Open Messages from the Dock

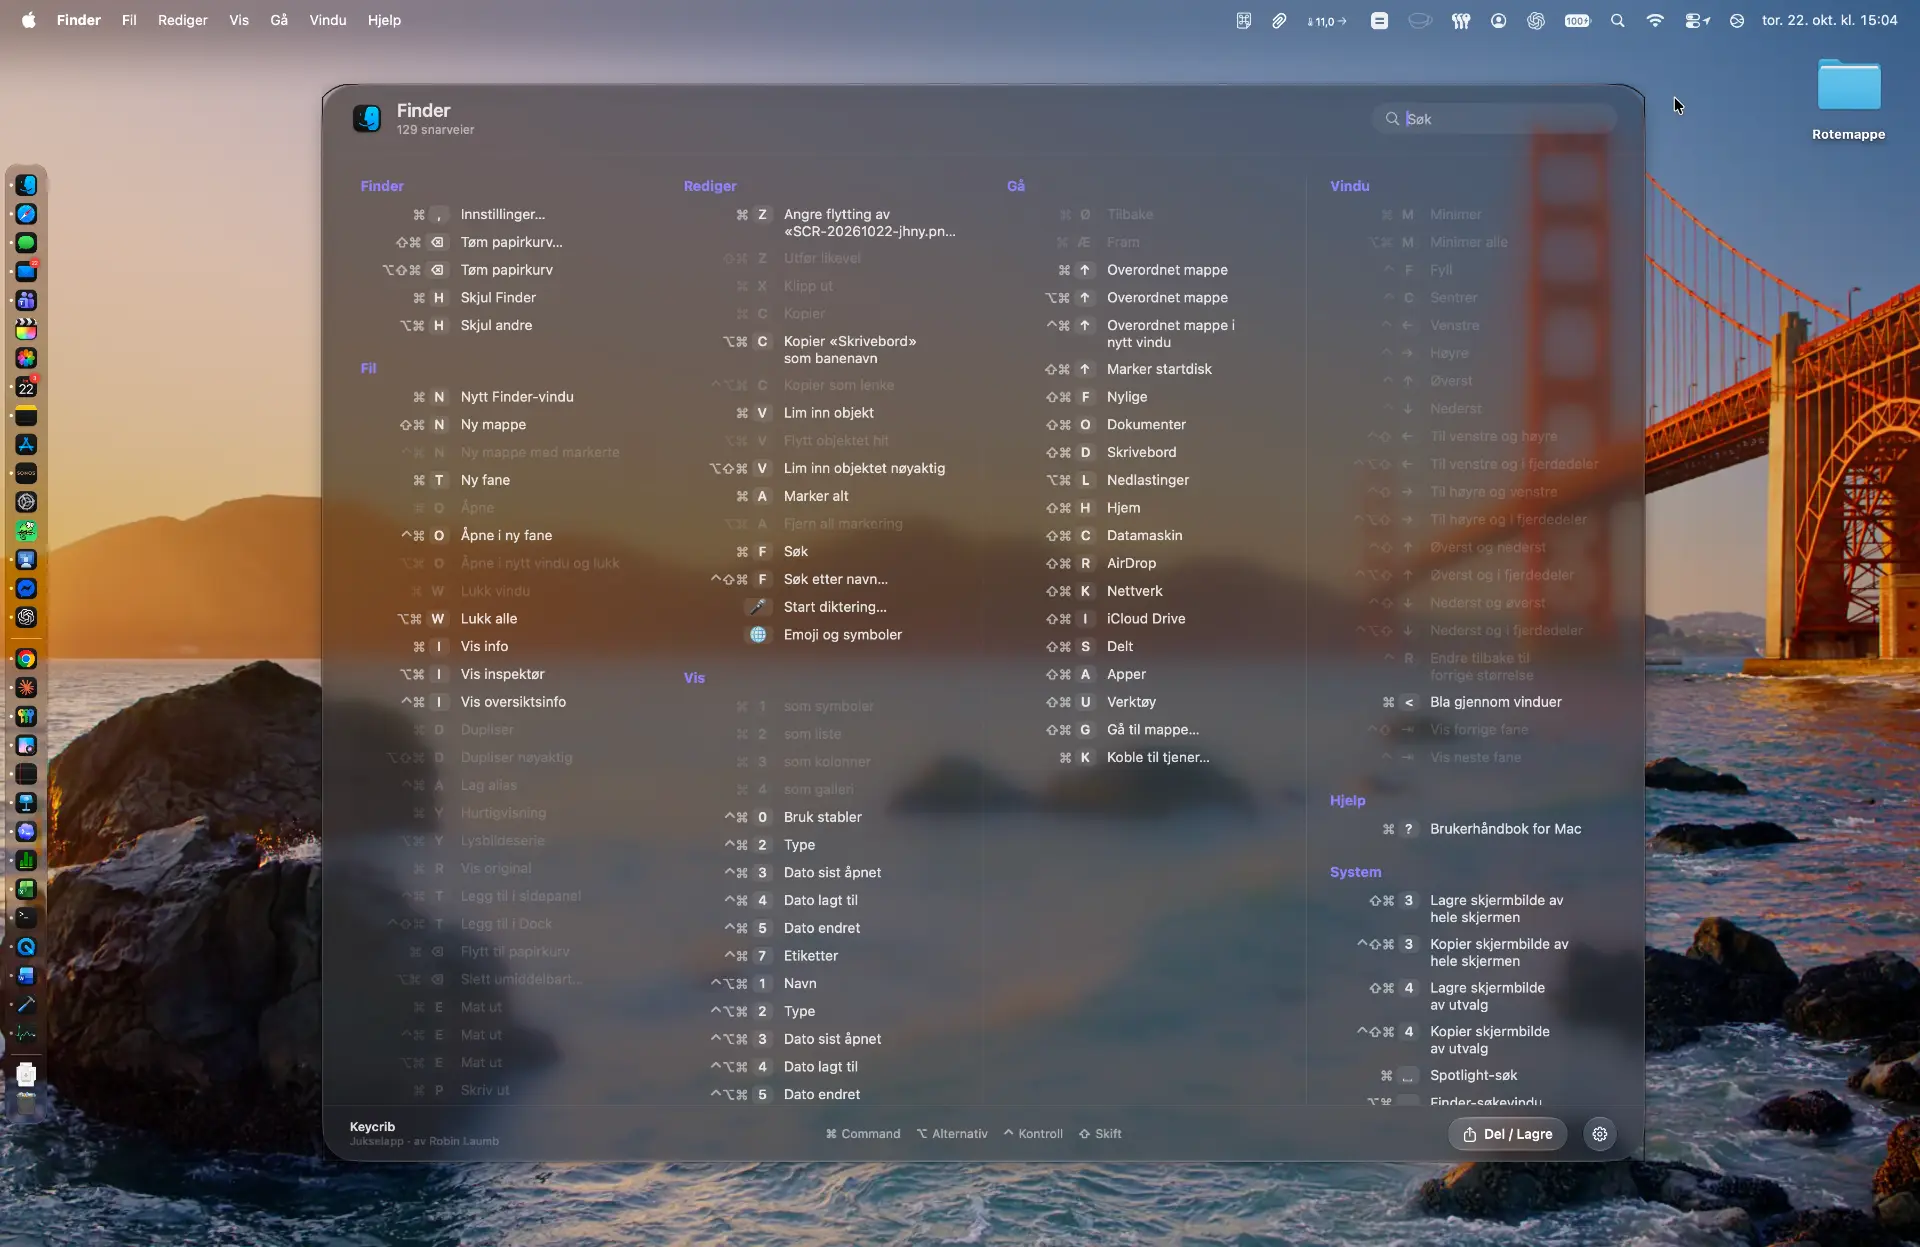point(27,243)
